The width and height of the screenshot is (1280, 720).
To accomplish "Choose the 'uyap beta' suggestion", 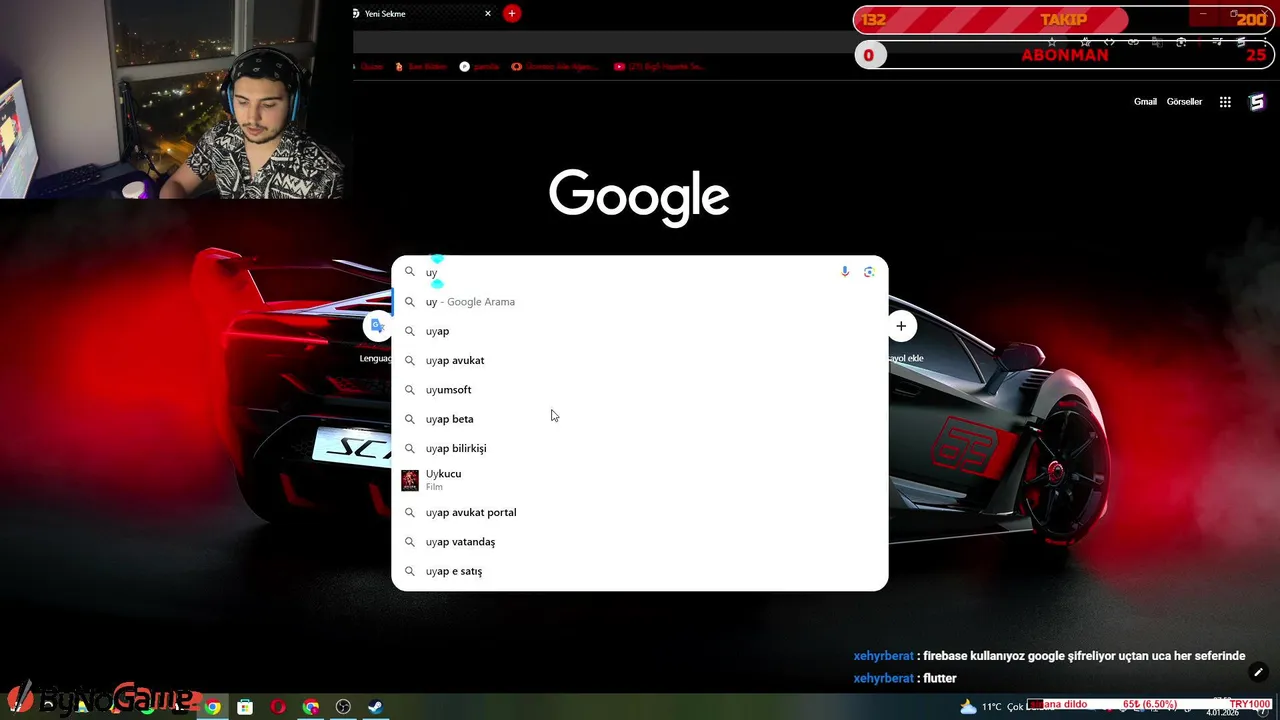I will click(x=640, y=419).
